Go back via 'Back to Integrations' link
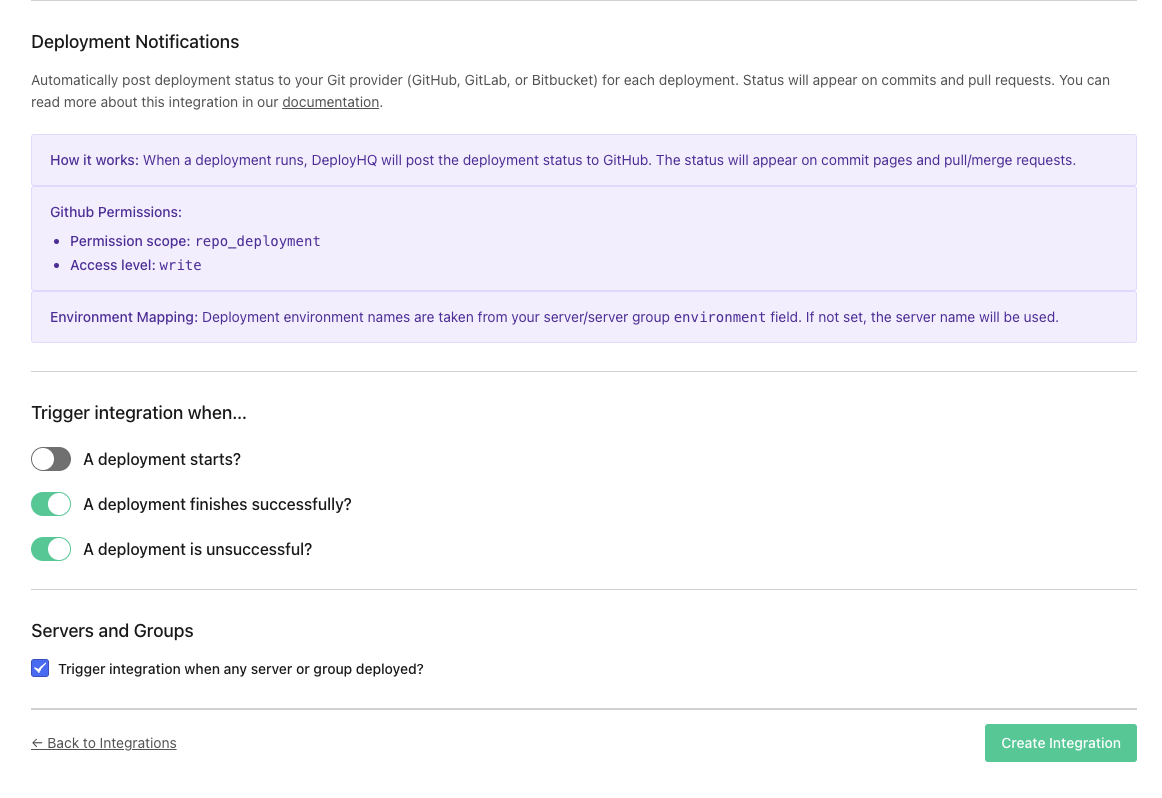The width and height of the screenshot is (1162, 798). point(104,743)
